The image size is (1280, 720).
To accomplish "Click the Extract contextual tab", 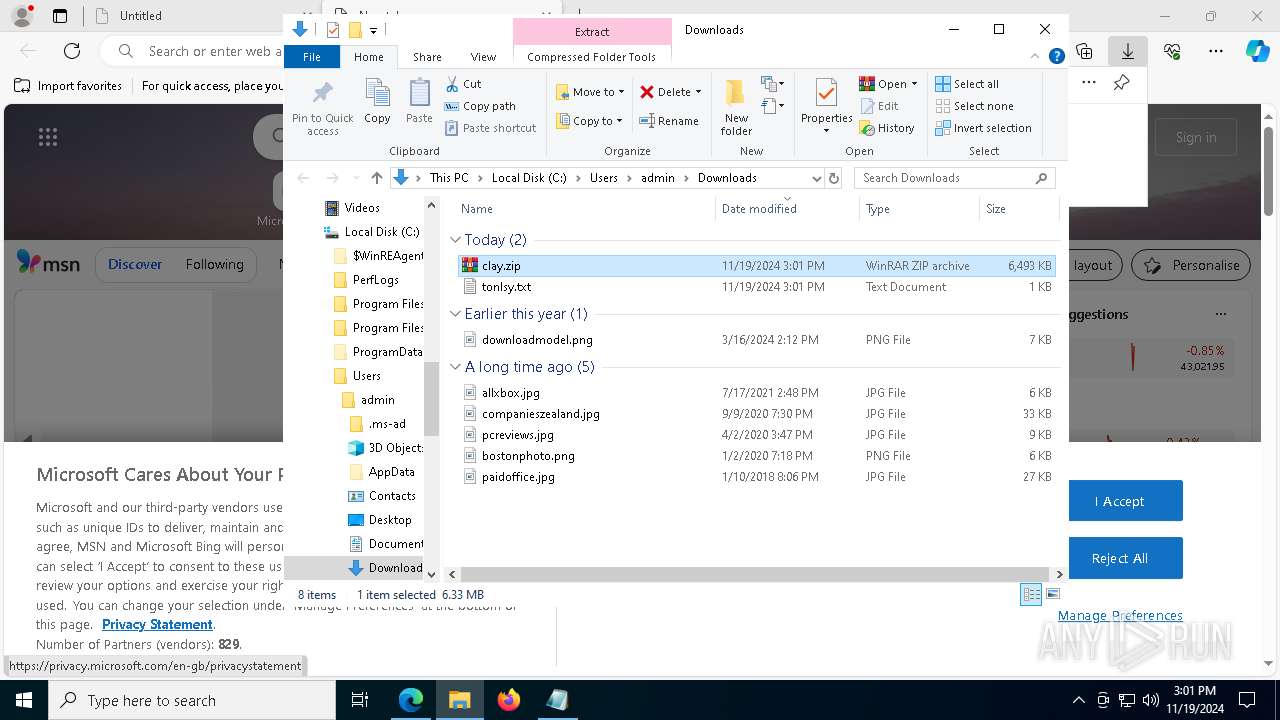I will (x=592, y=32).
